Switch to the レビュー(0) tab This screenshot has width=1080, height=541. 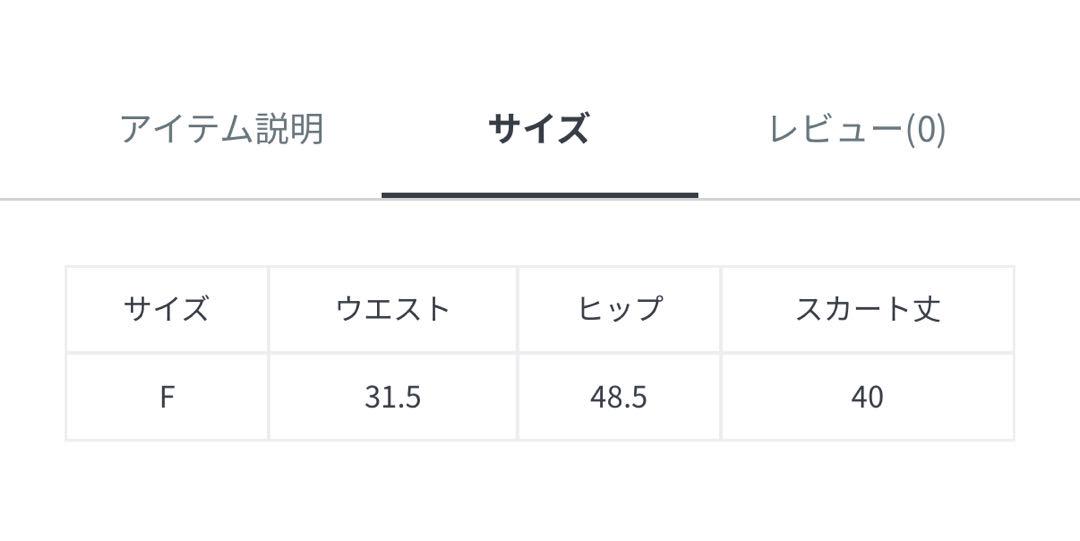pyautogui.click(x=857, y=129)
